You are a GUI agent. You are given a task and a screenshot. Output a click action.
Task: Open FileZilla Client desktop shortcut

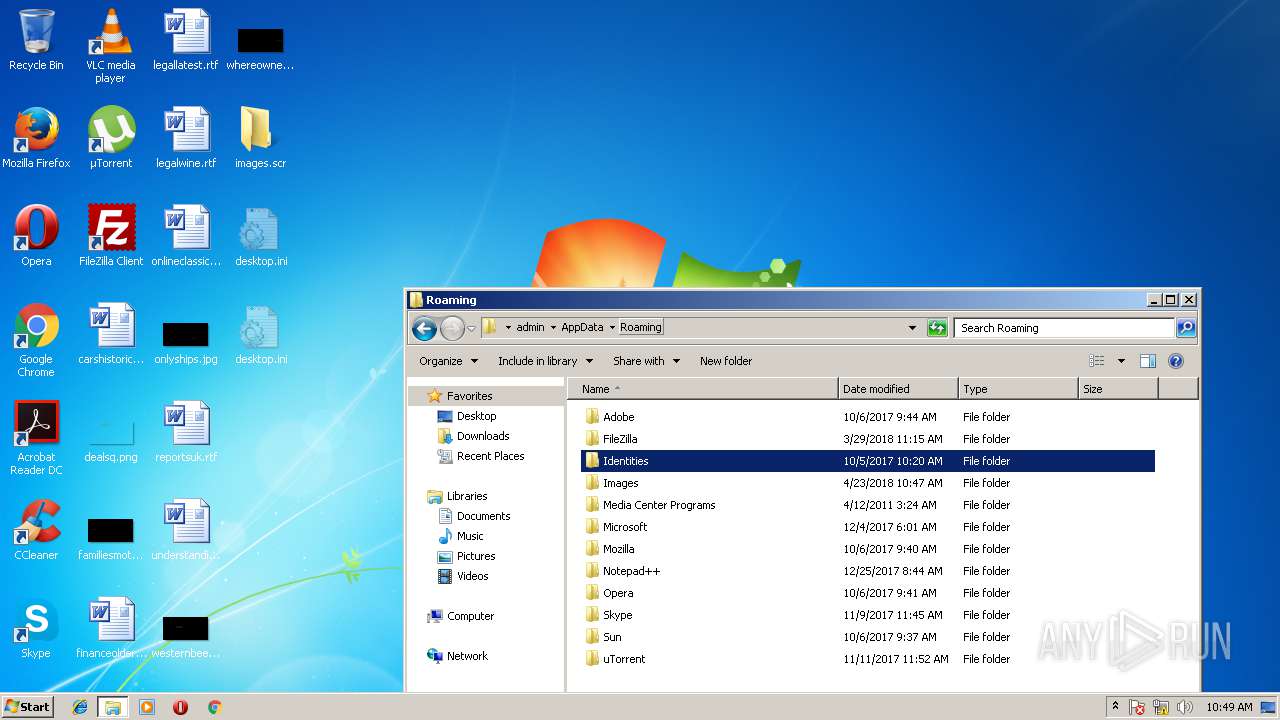click(x=111, y=237)
